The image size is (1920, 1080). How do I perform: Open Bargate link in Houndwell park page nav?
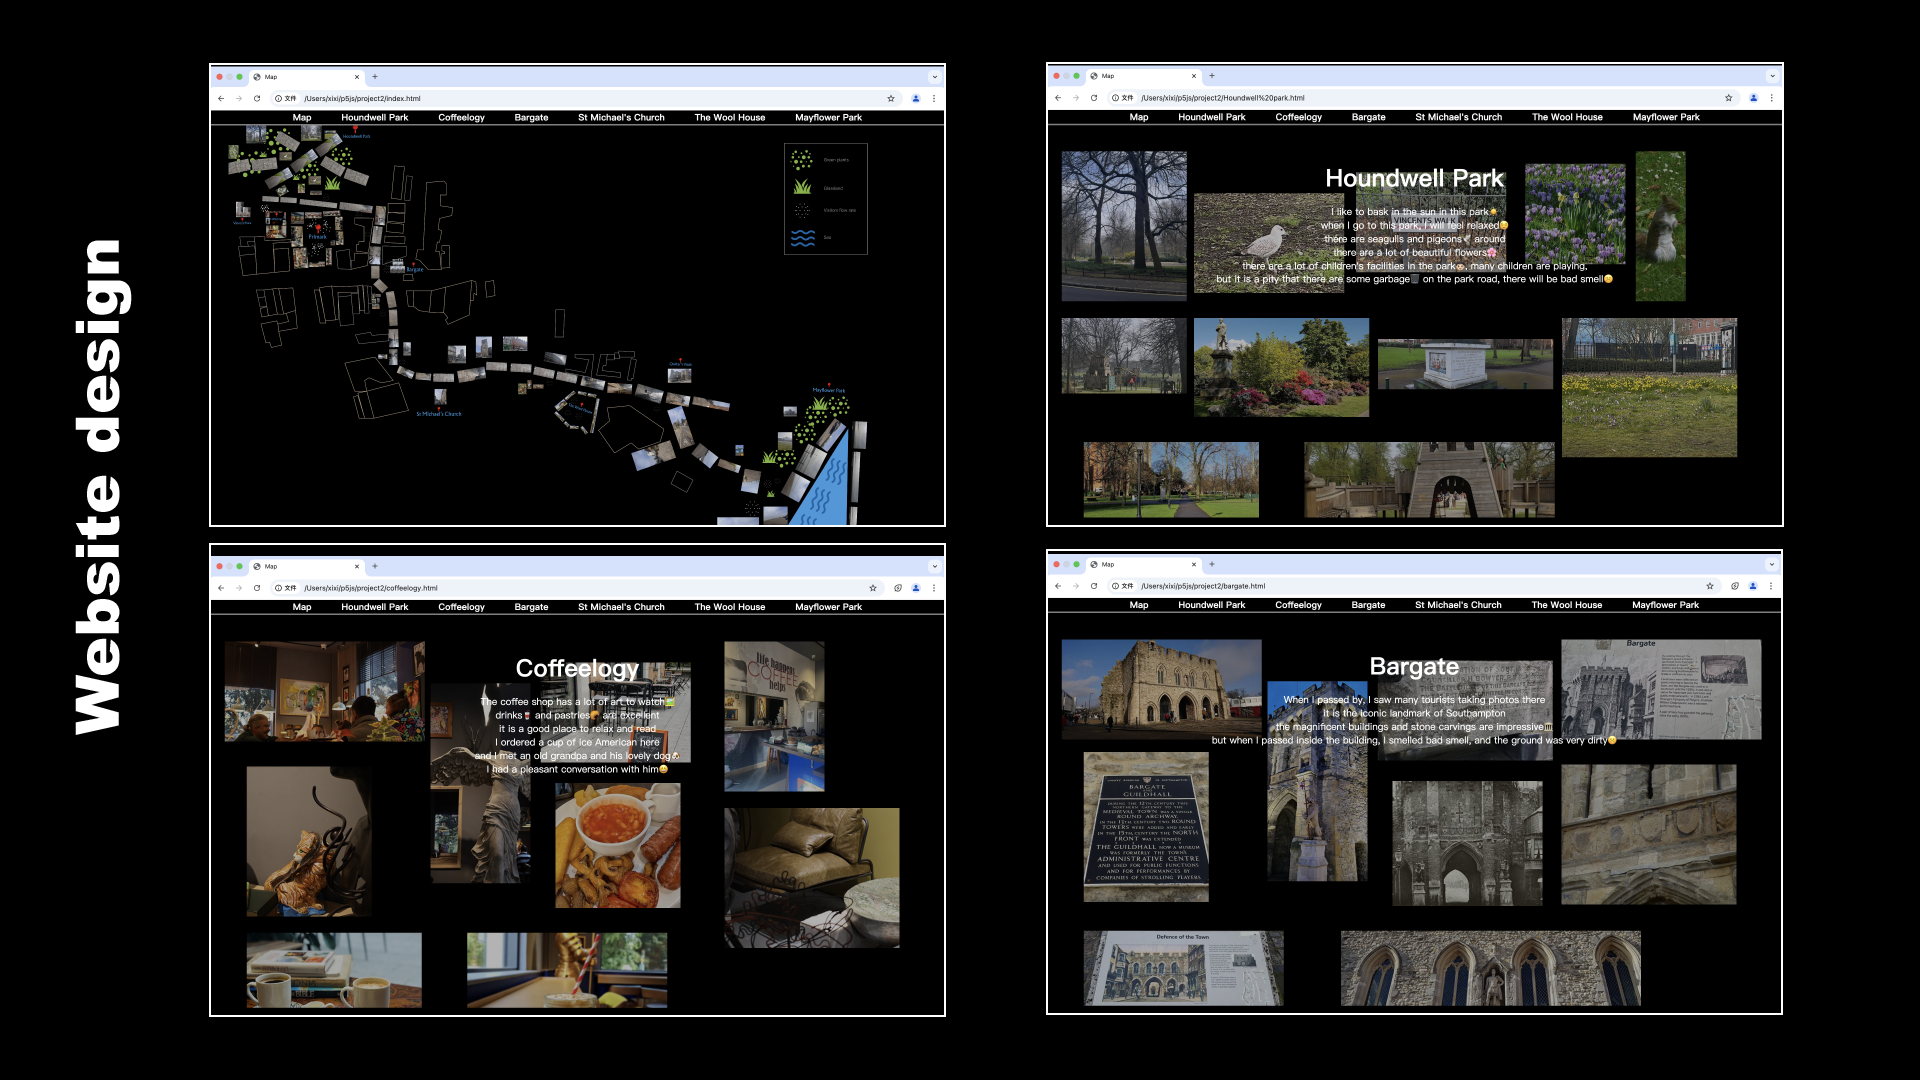[x=1368, y=117]
